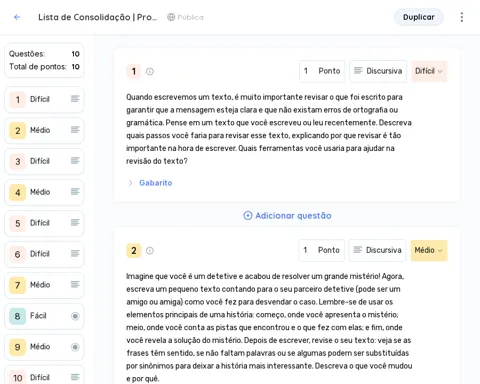
Task: Open the three-dot more options menu
Action: [462, 17]
